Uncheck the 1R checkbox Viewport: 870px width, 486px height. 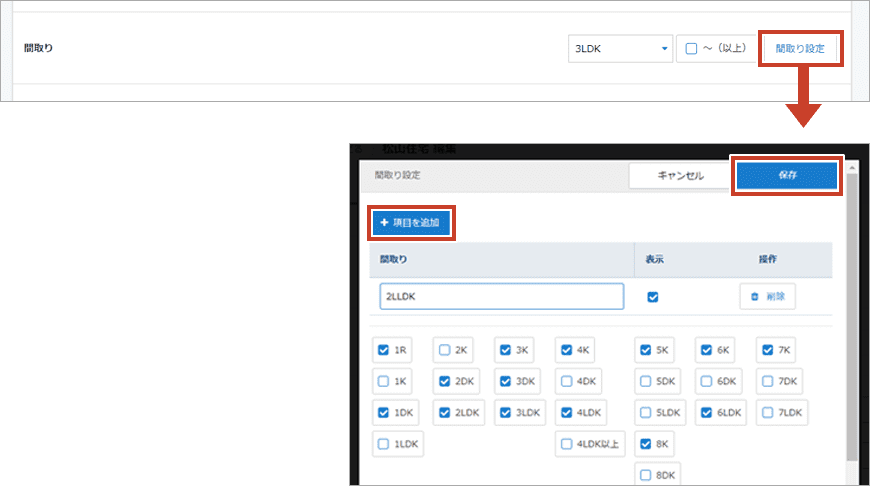pos(384,350)
